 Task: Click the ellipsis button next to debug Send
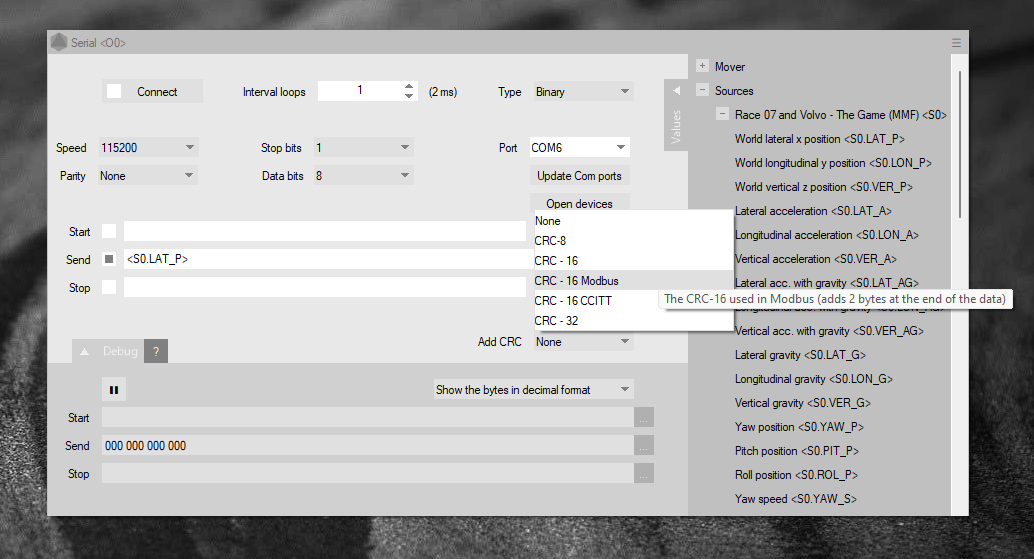[x=644, y=446]
